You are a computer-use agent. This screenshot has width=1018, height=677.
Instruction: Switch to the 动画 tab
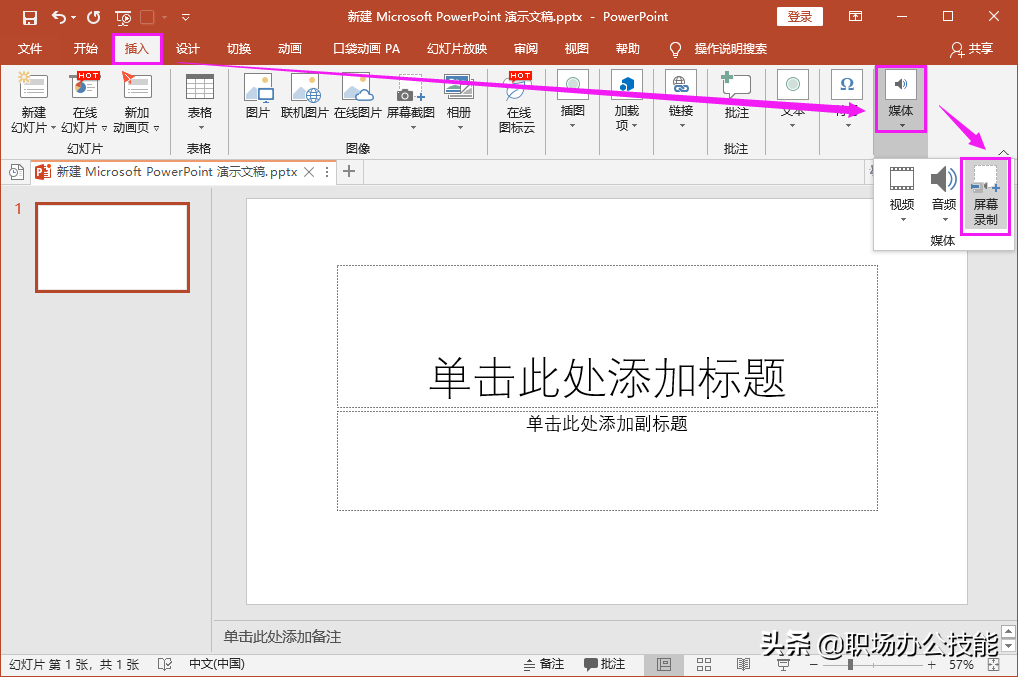coord(290,49)
